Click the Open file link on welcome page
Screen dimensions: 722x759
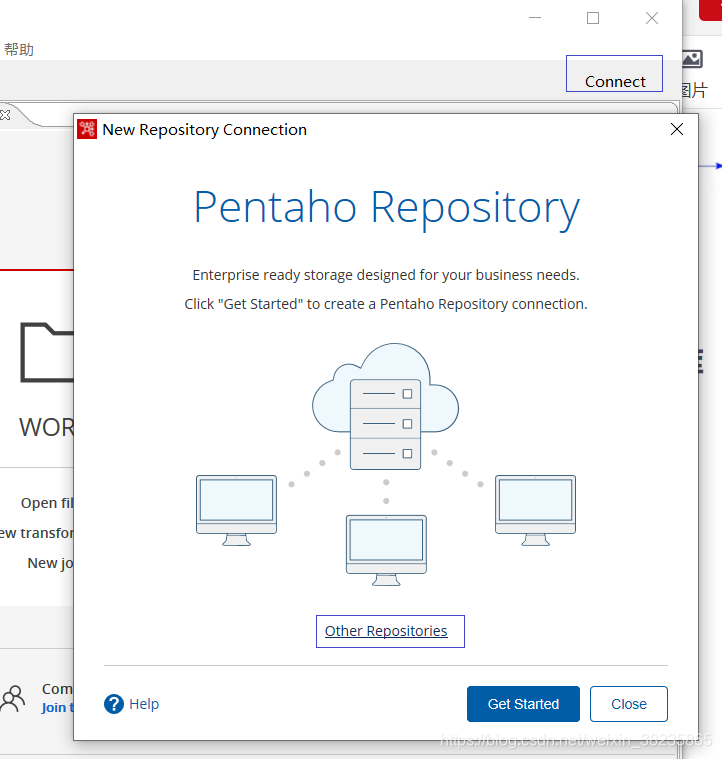[x=47, y=503]
